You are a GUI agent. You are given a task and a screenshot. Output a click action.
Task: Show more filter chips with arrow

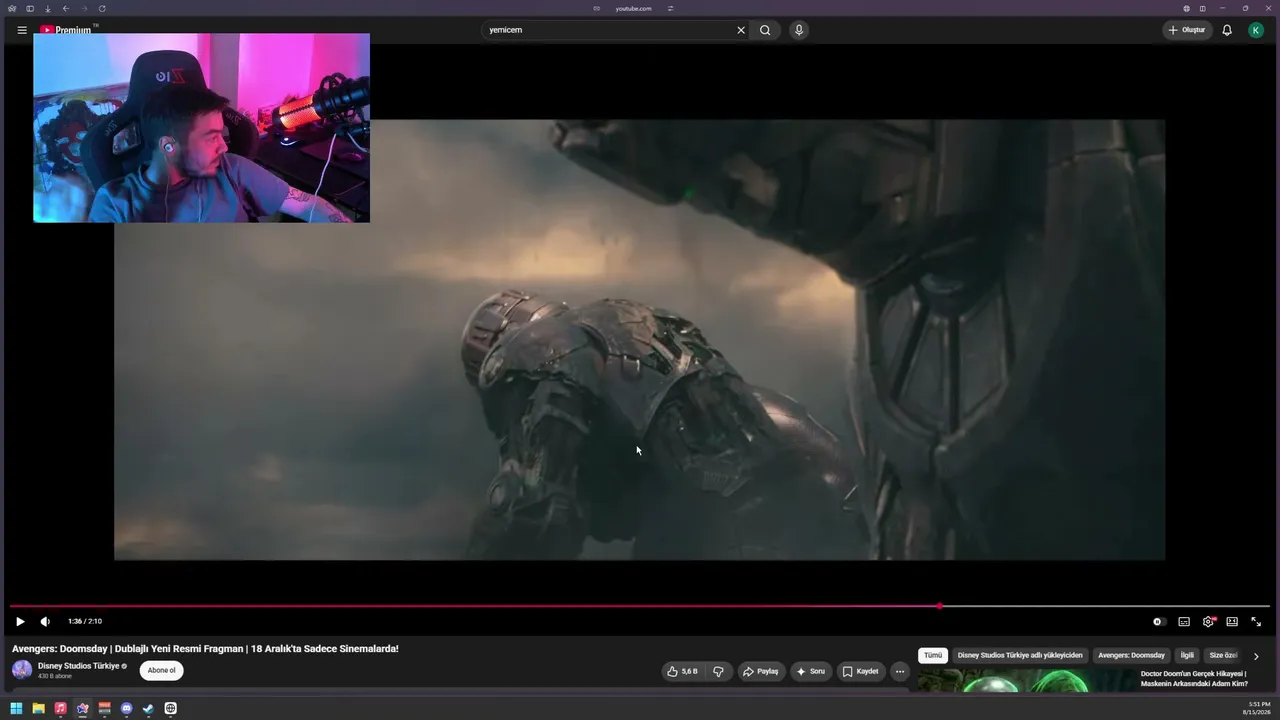[1256, 656]
